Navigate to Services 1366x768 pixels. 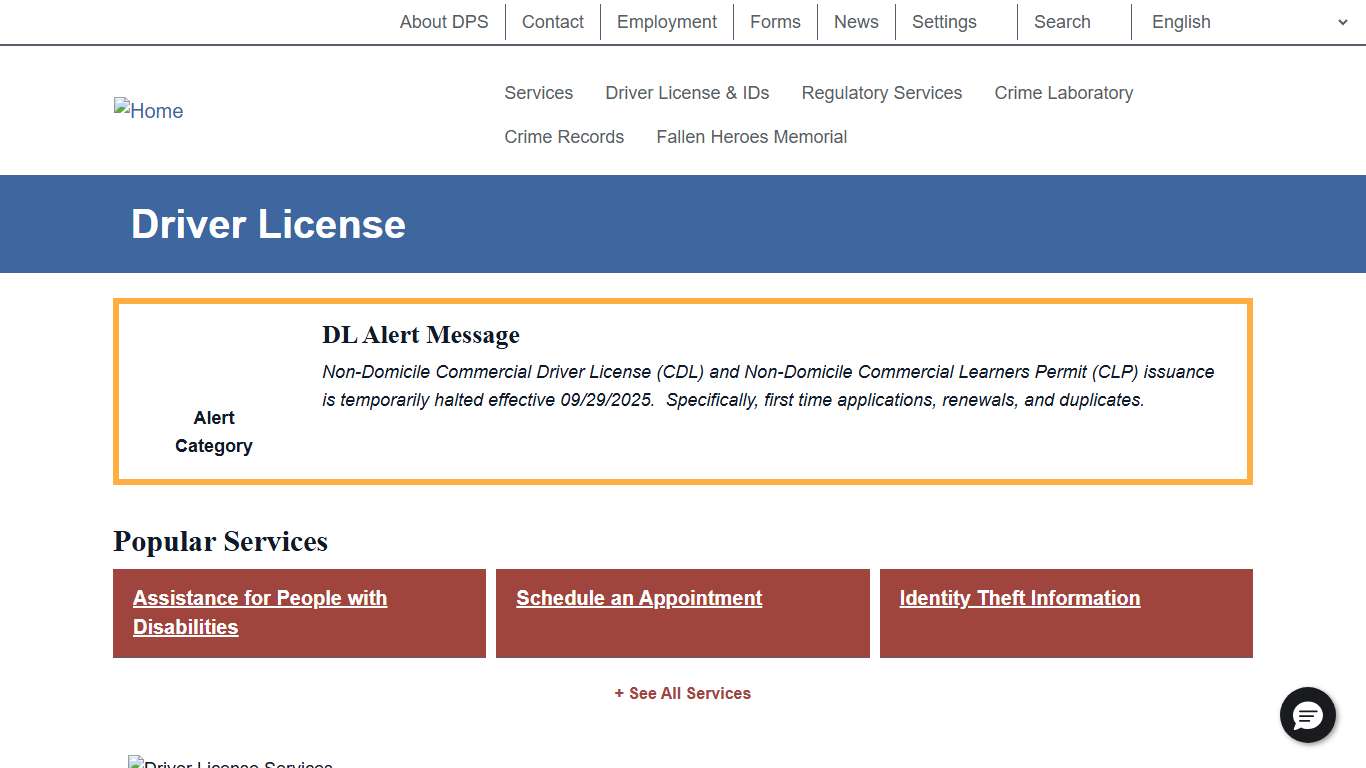[x=538, y=92]
